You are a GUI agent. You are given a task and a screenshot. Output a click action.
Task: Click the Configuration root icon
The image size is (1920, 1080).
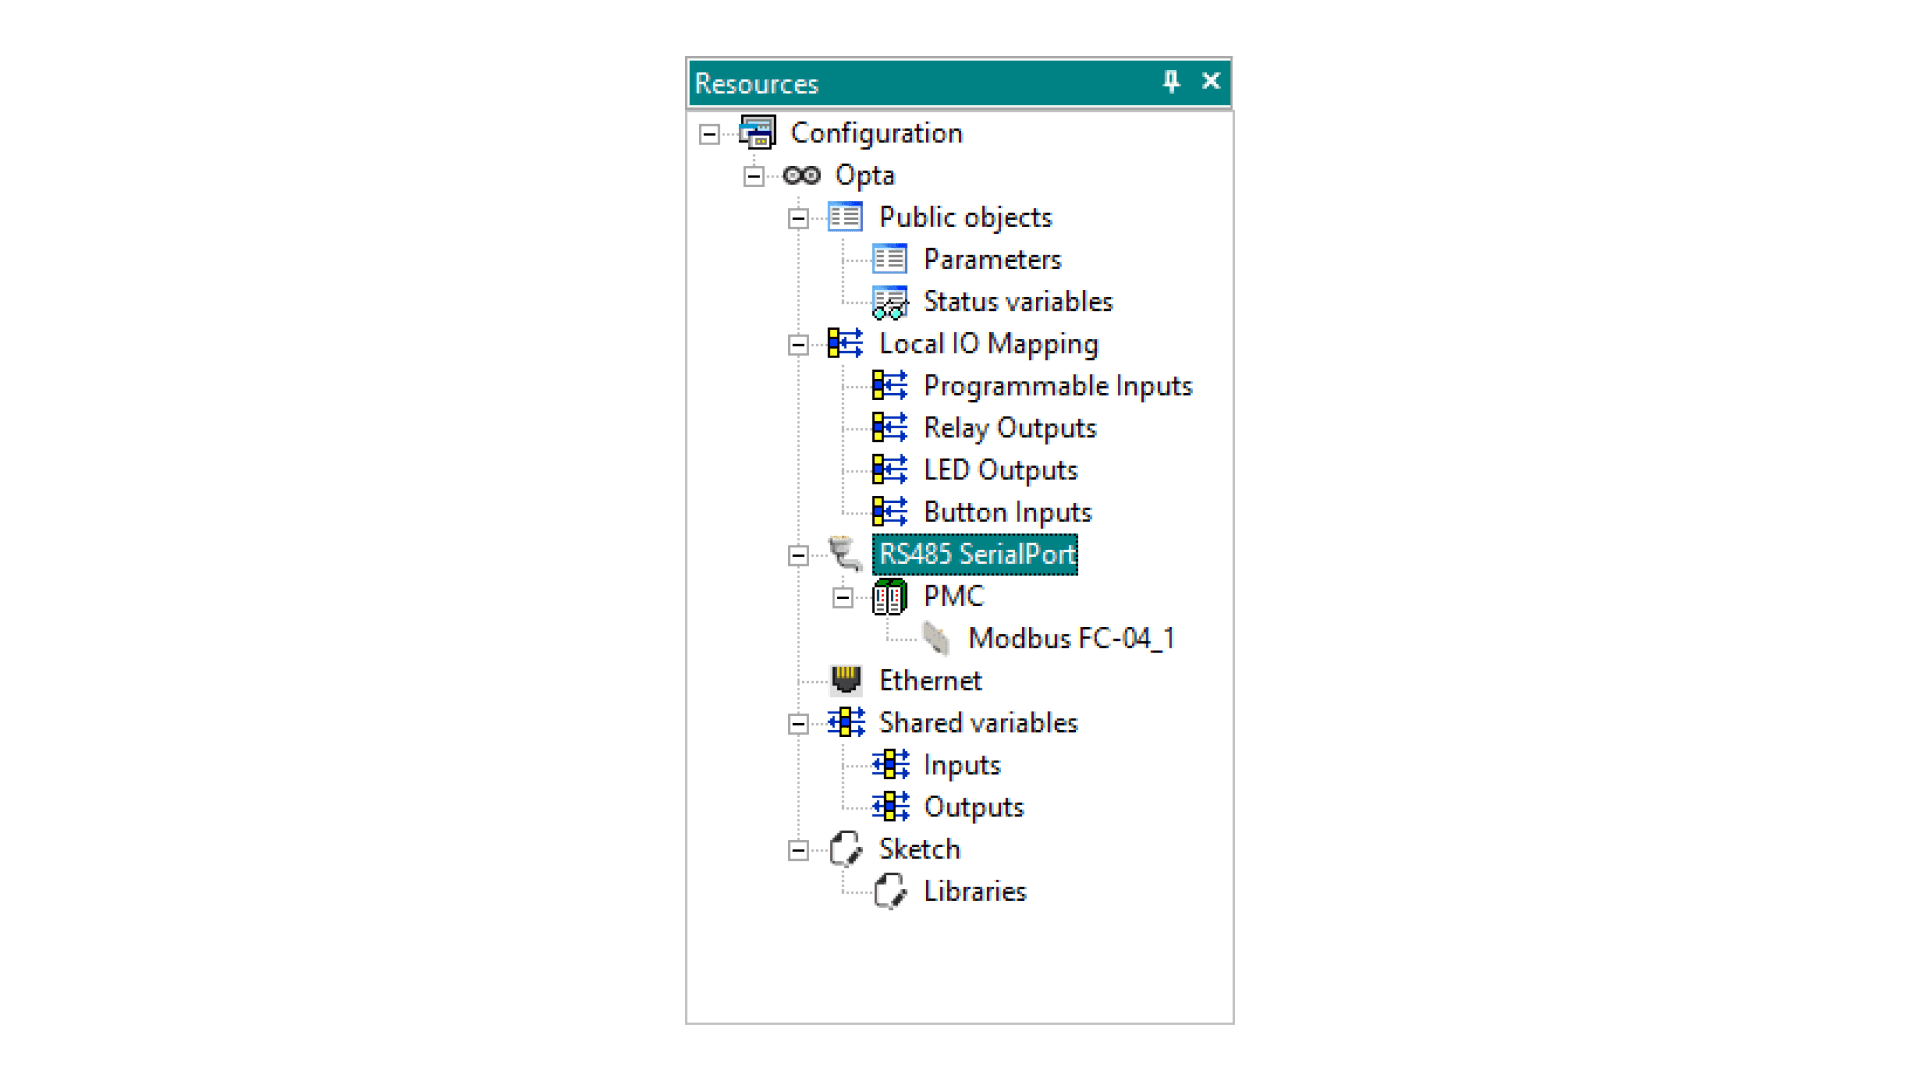757,133
